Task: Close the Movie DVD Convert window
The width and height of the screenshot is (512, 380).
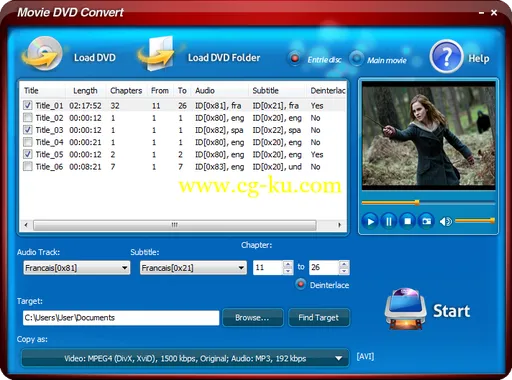Action: click(x=494, y=13)
